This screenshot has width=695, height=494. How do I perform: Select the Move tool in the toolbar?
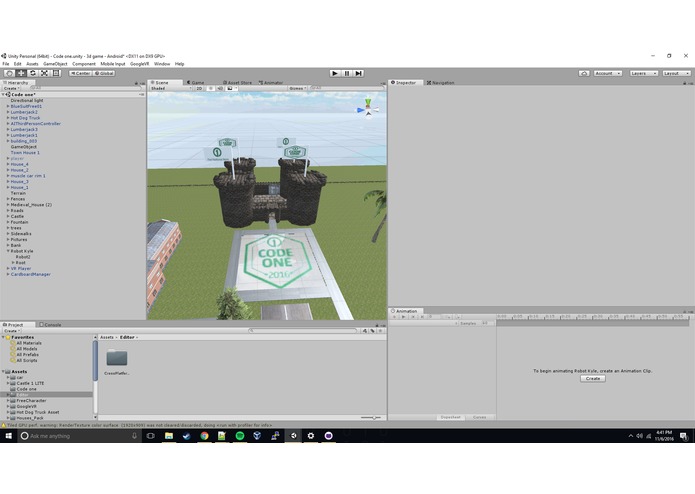[x=21, y=73]
